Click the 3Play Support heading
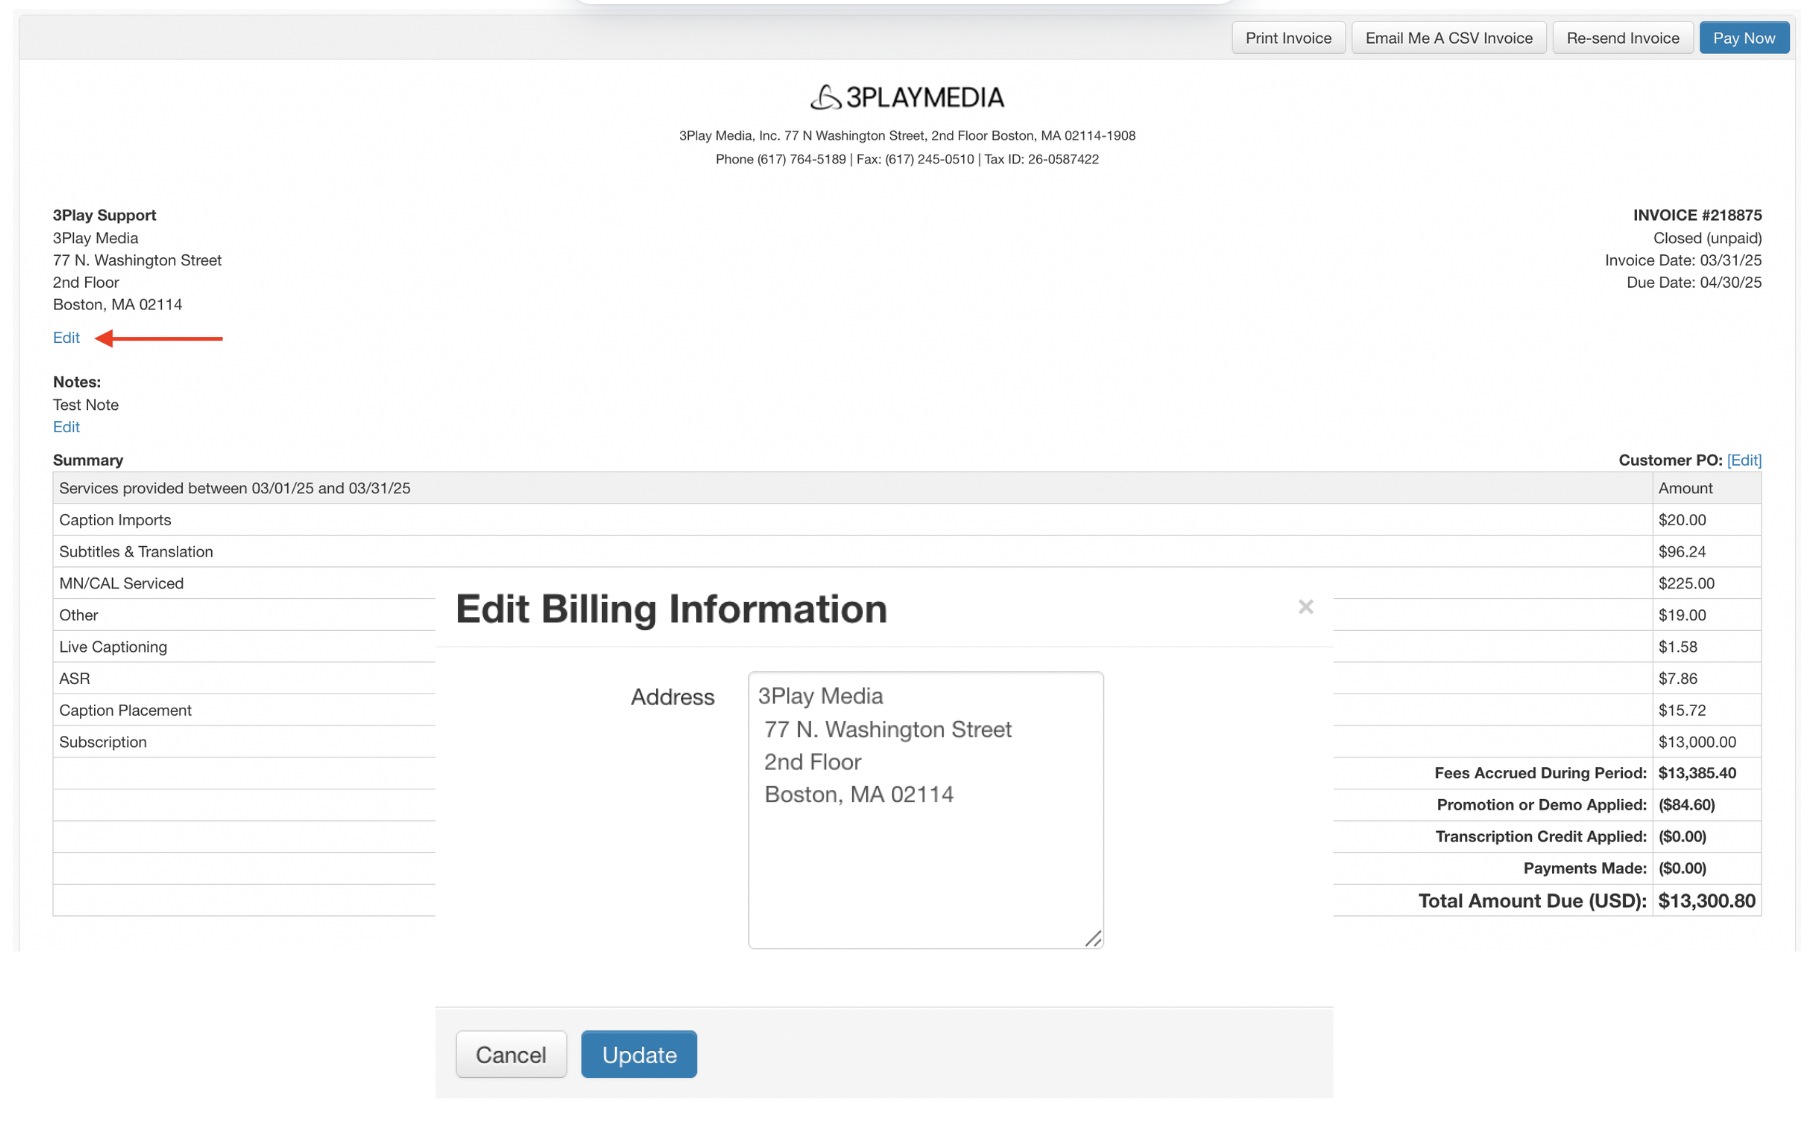Screen dimensions: 1812x1126 [x=104, y=215]
